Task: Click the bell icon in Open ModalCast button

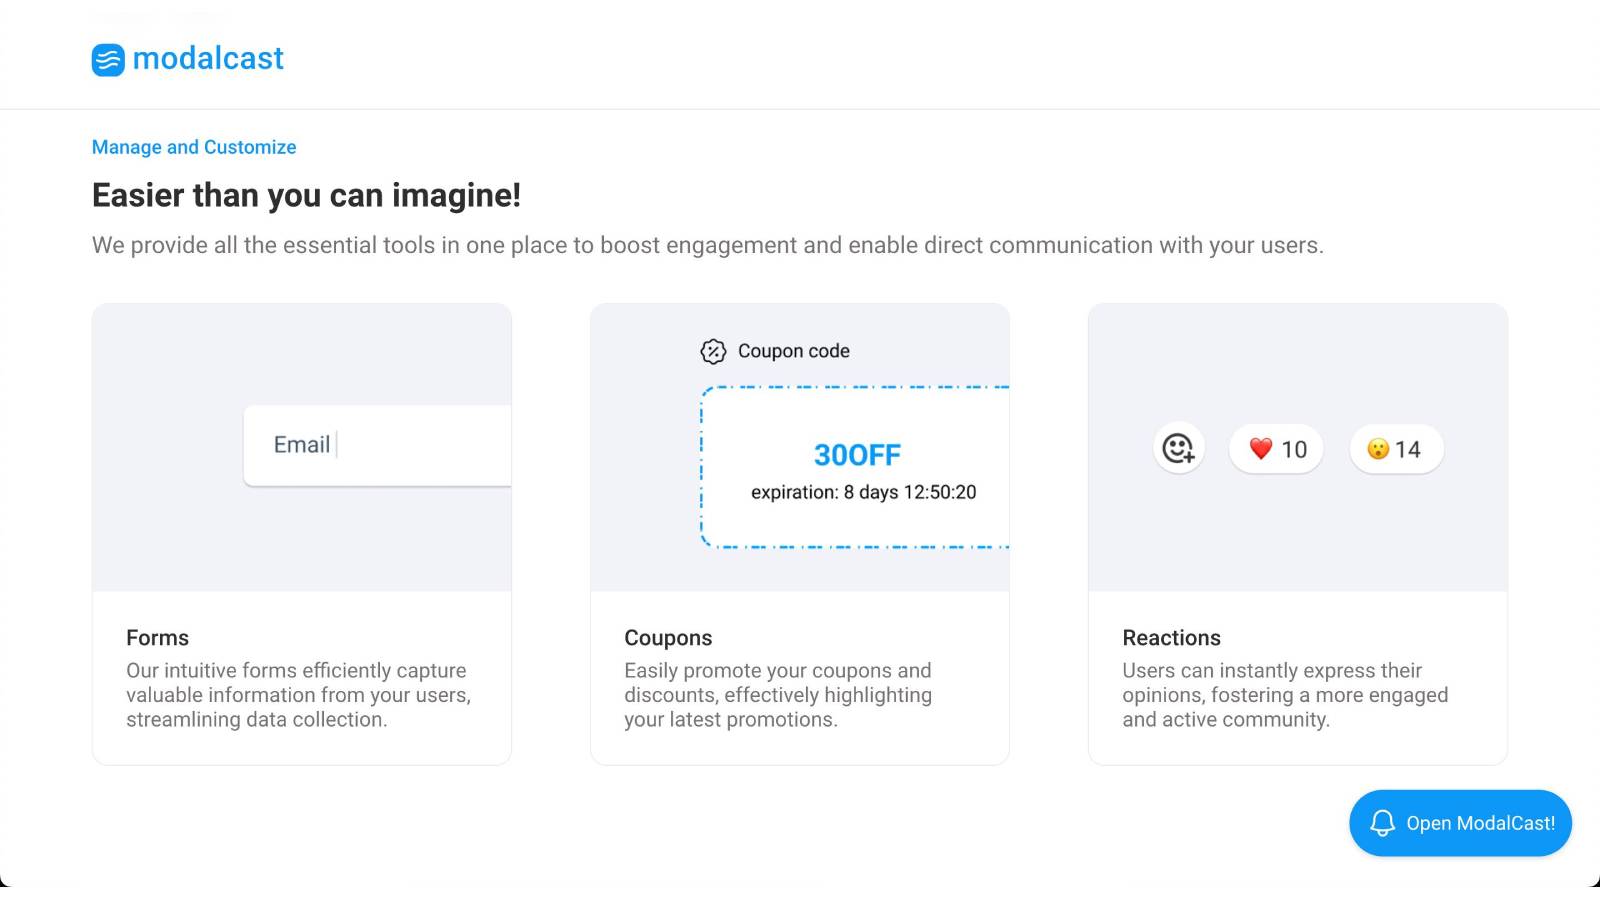Action: 1382,823
